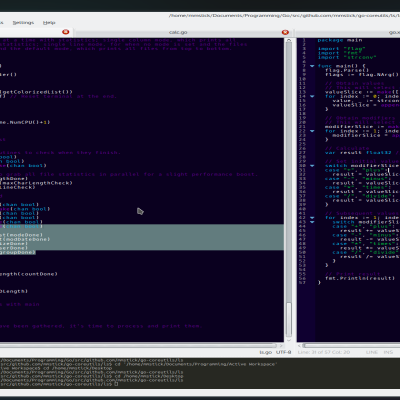Image resolution: width=400 pixels, height=400 pixels.
Task: Open the Settings menu
Action: (23, 23)
